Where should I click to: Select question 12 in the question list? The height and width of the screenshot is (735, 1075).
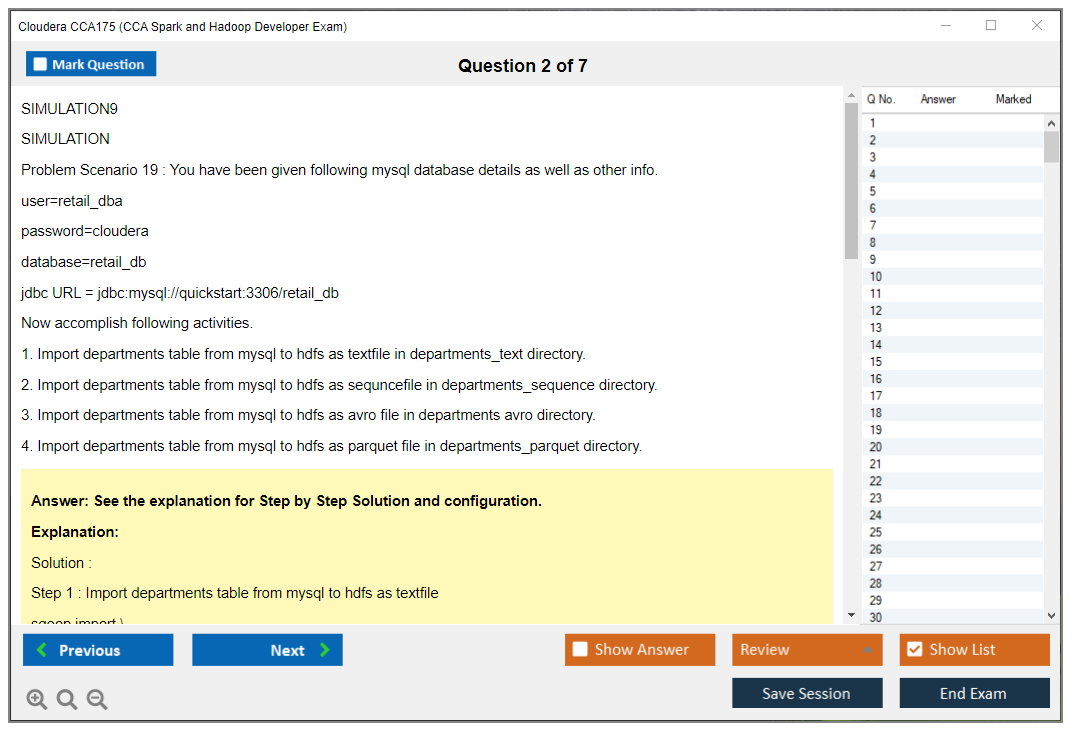click(876, 310)
